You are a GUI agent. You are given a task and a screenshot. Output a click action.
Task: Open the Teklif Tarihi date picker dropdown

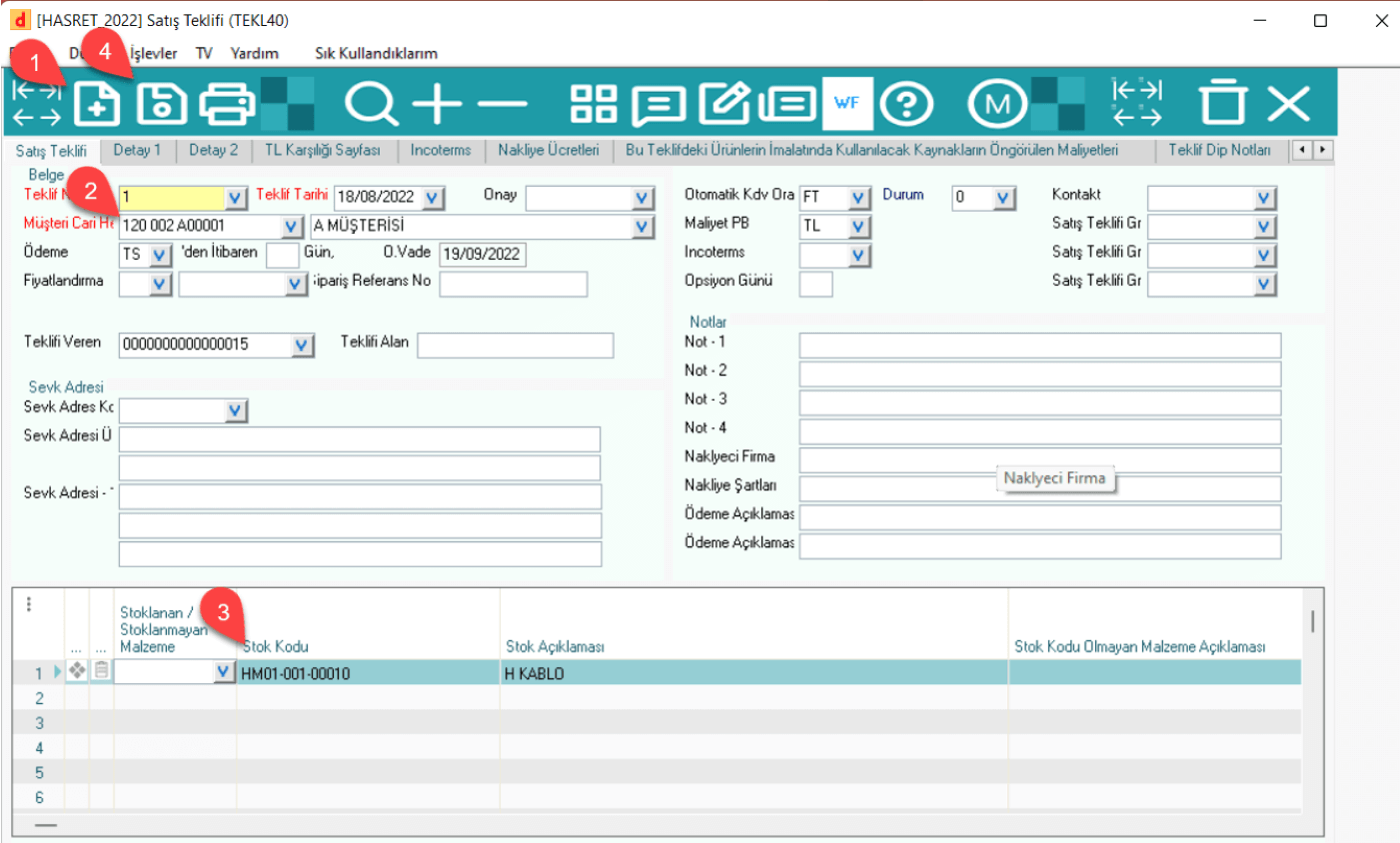click(x=431, y=198)
